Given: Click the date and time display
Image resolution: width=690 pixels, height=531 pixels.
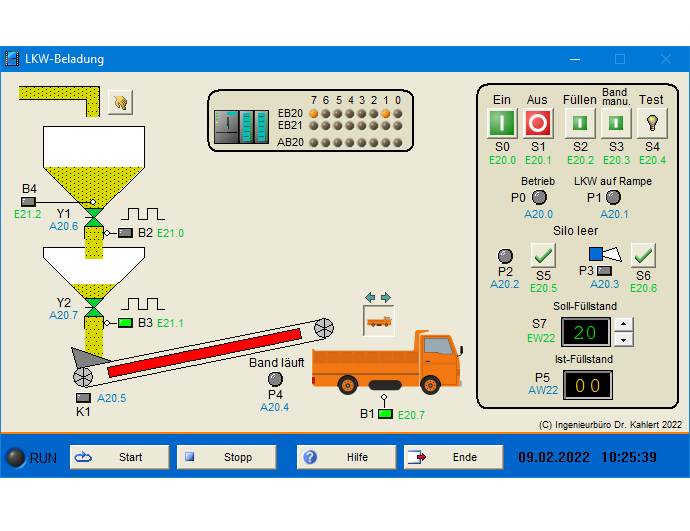Looking at the screenshot, I should click(x=587, y=457).
